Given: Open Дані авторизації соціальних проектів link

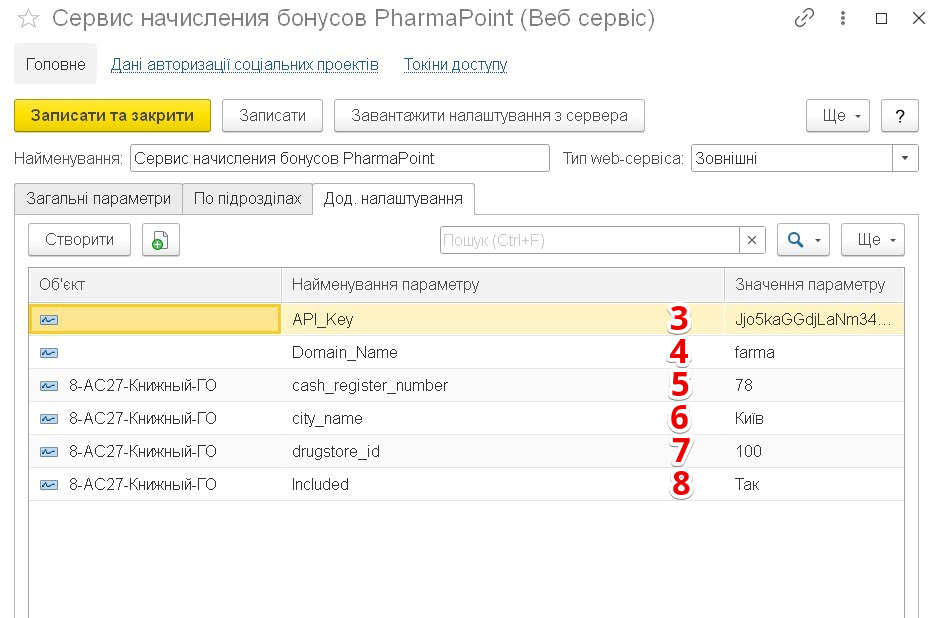Looking at the screenshot, I should (x=244, y=65).
